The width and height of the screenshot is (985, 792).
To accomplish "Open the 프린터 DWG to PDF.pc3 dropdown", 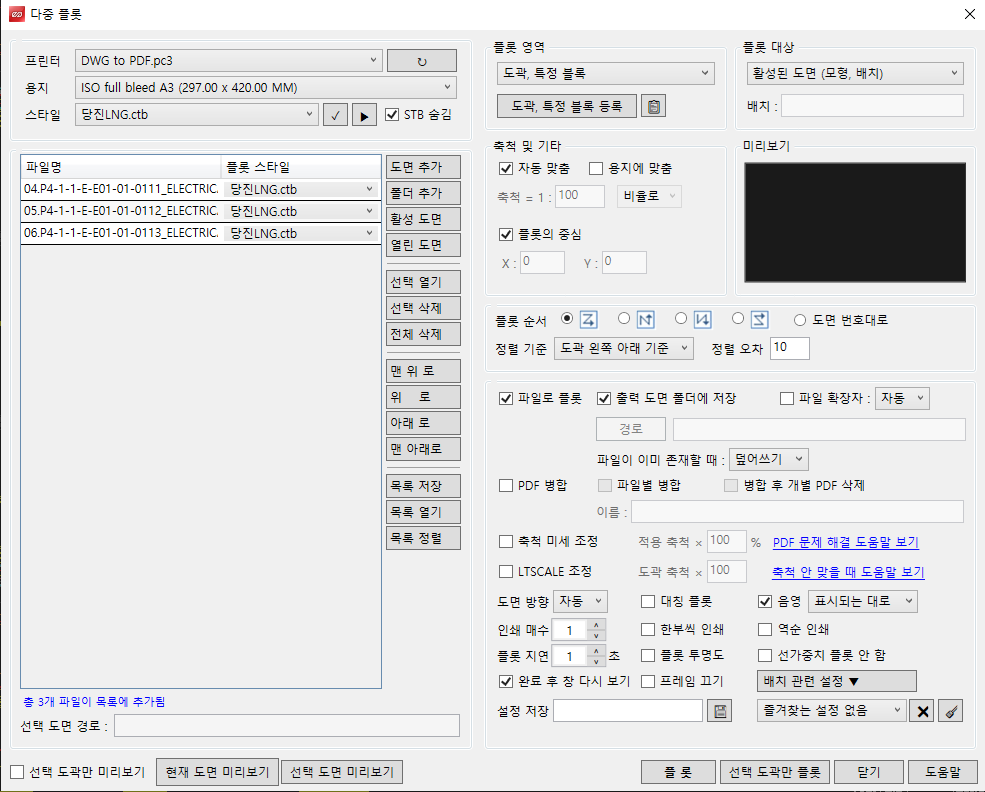I will tap(229, 61).
